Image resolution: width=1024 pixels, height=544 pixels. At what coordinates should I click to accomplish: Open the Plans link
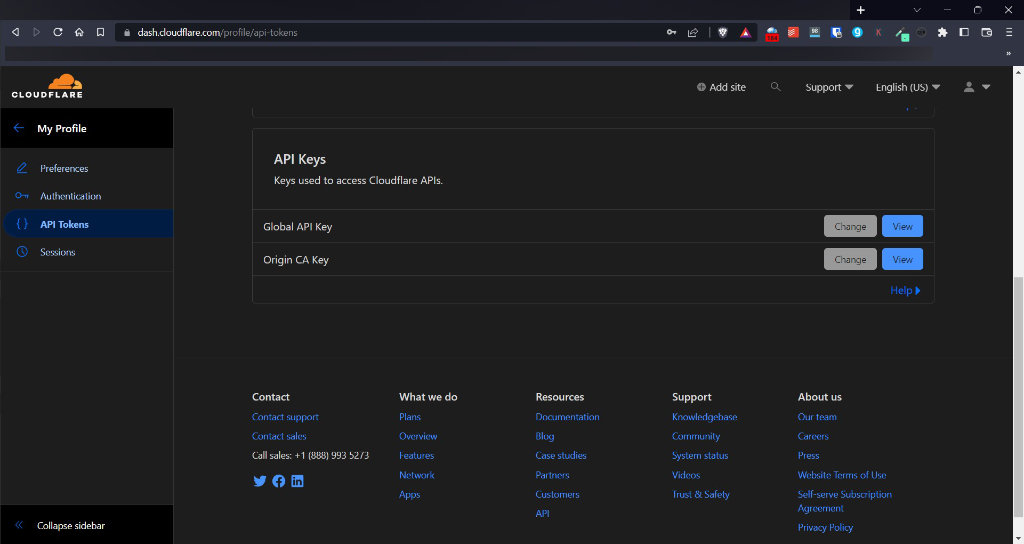point(410,417)
